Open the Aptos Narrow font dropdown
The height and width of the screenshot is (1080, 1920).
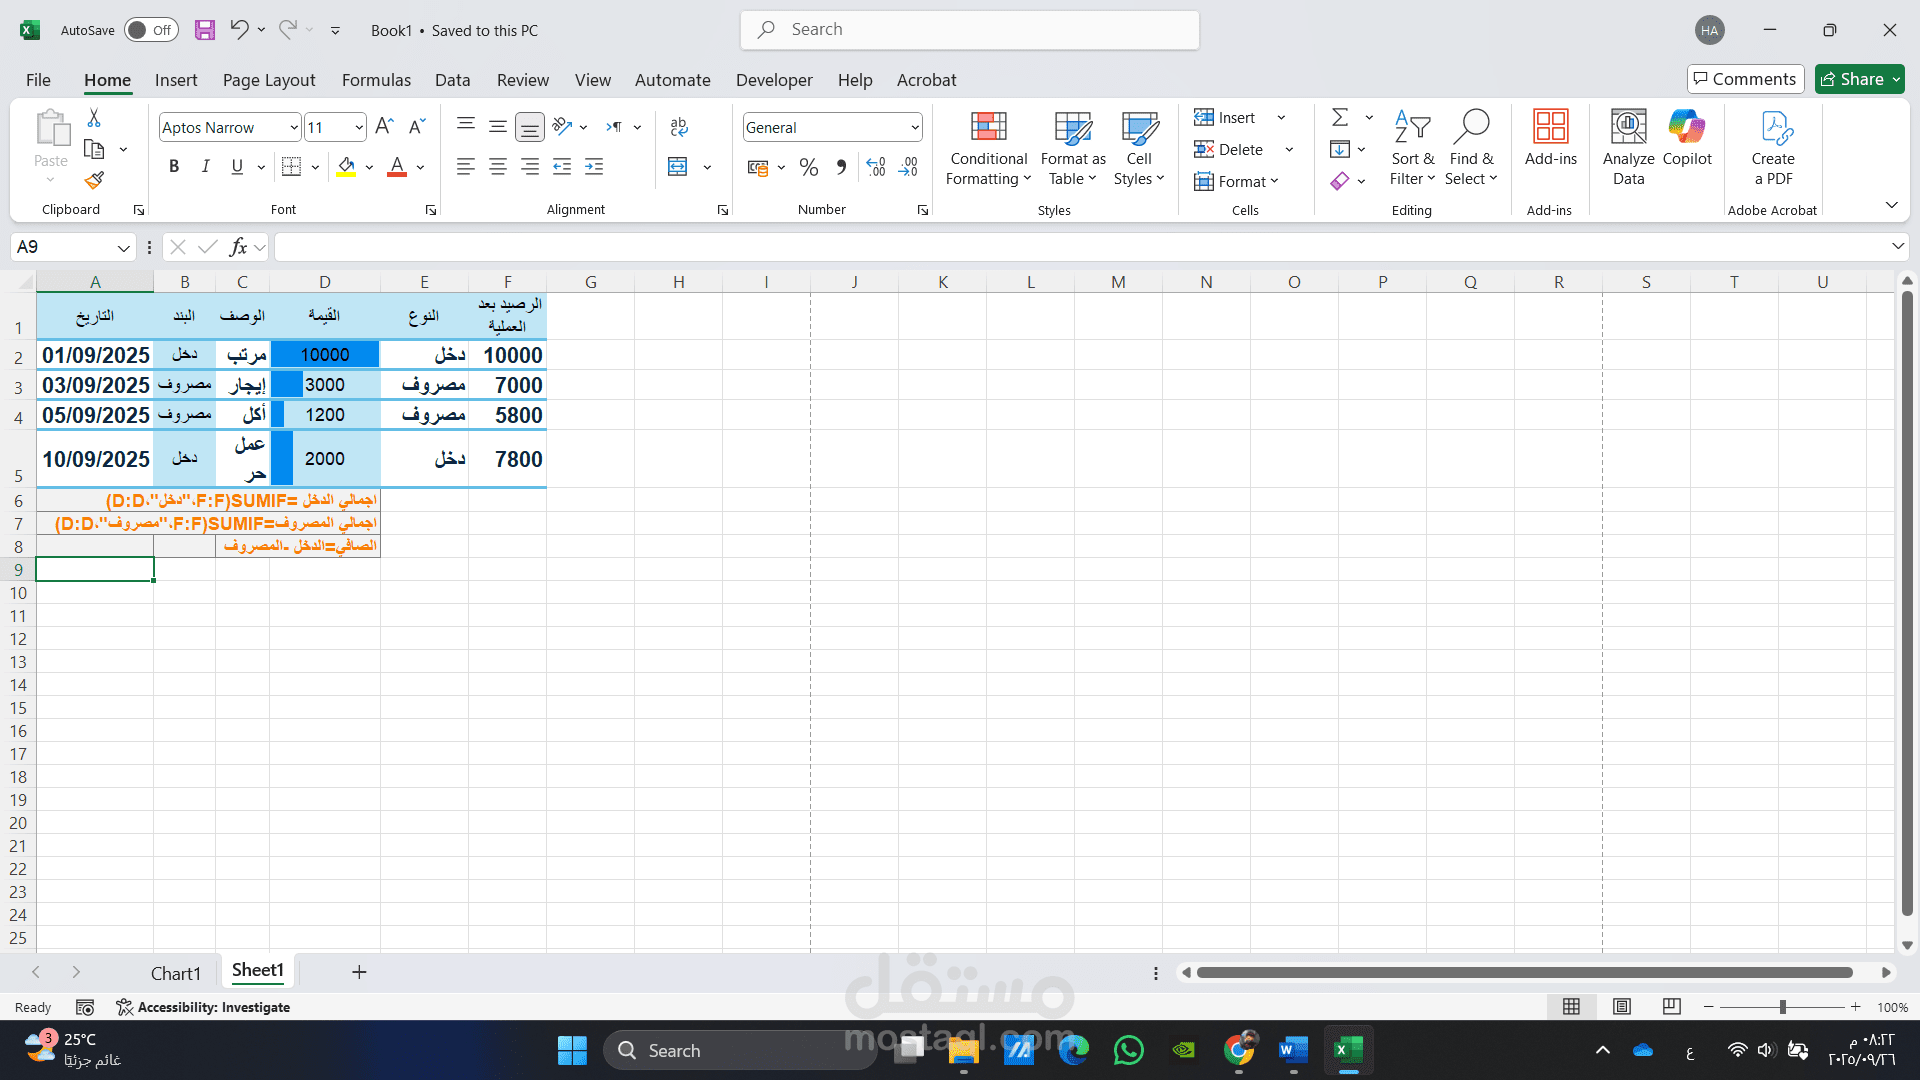[294, 128]
